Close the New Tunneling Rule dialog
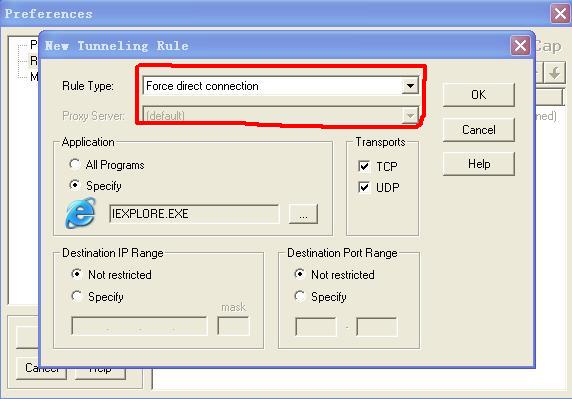The height and width of the screenshot is (399, 572). pos(520,46)
